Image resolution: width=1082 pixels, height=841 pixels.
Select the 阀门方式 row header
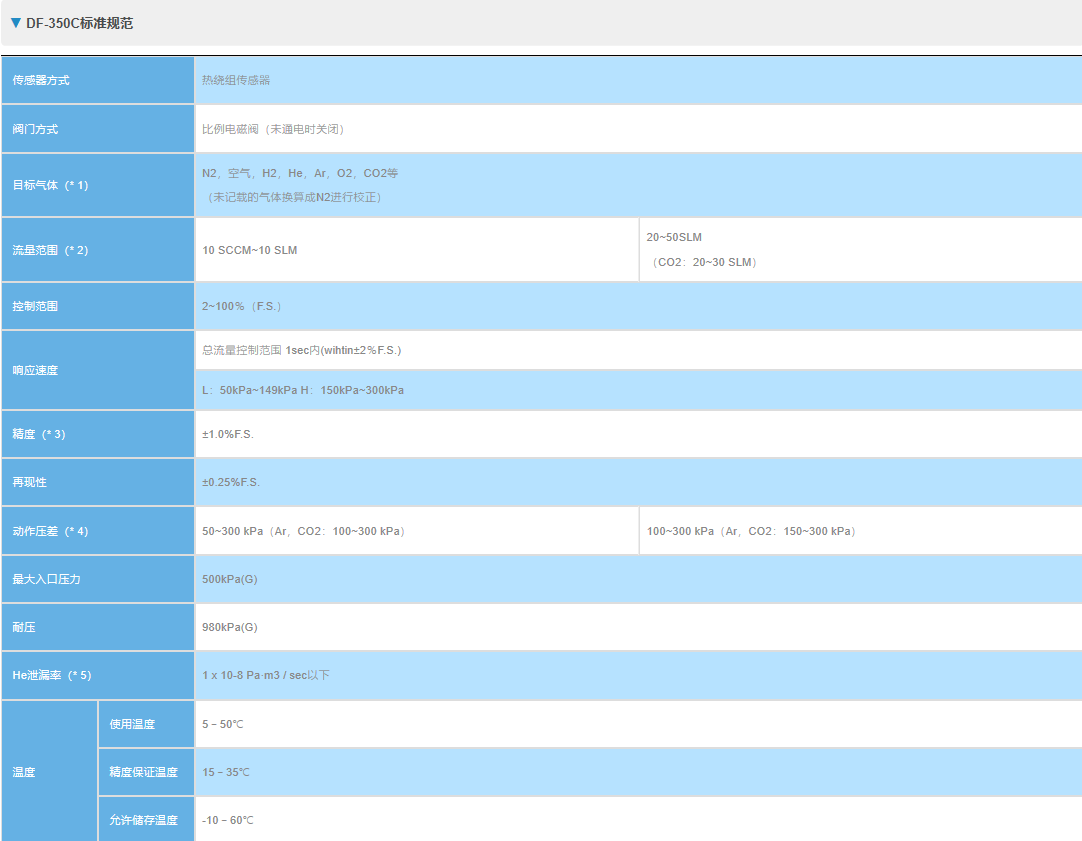(98, 129)
